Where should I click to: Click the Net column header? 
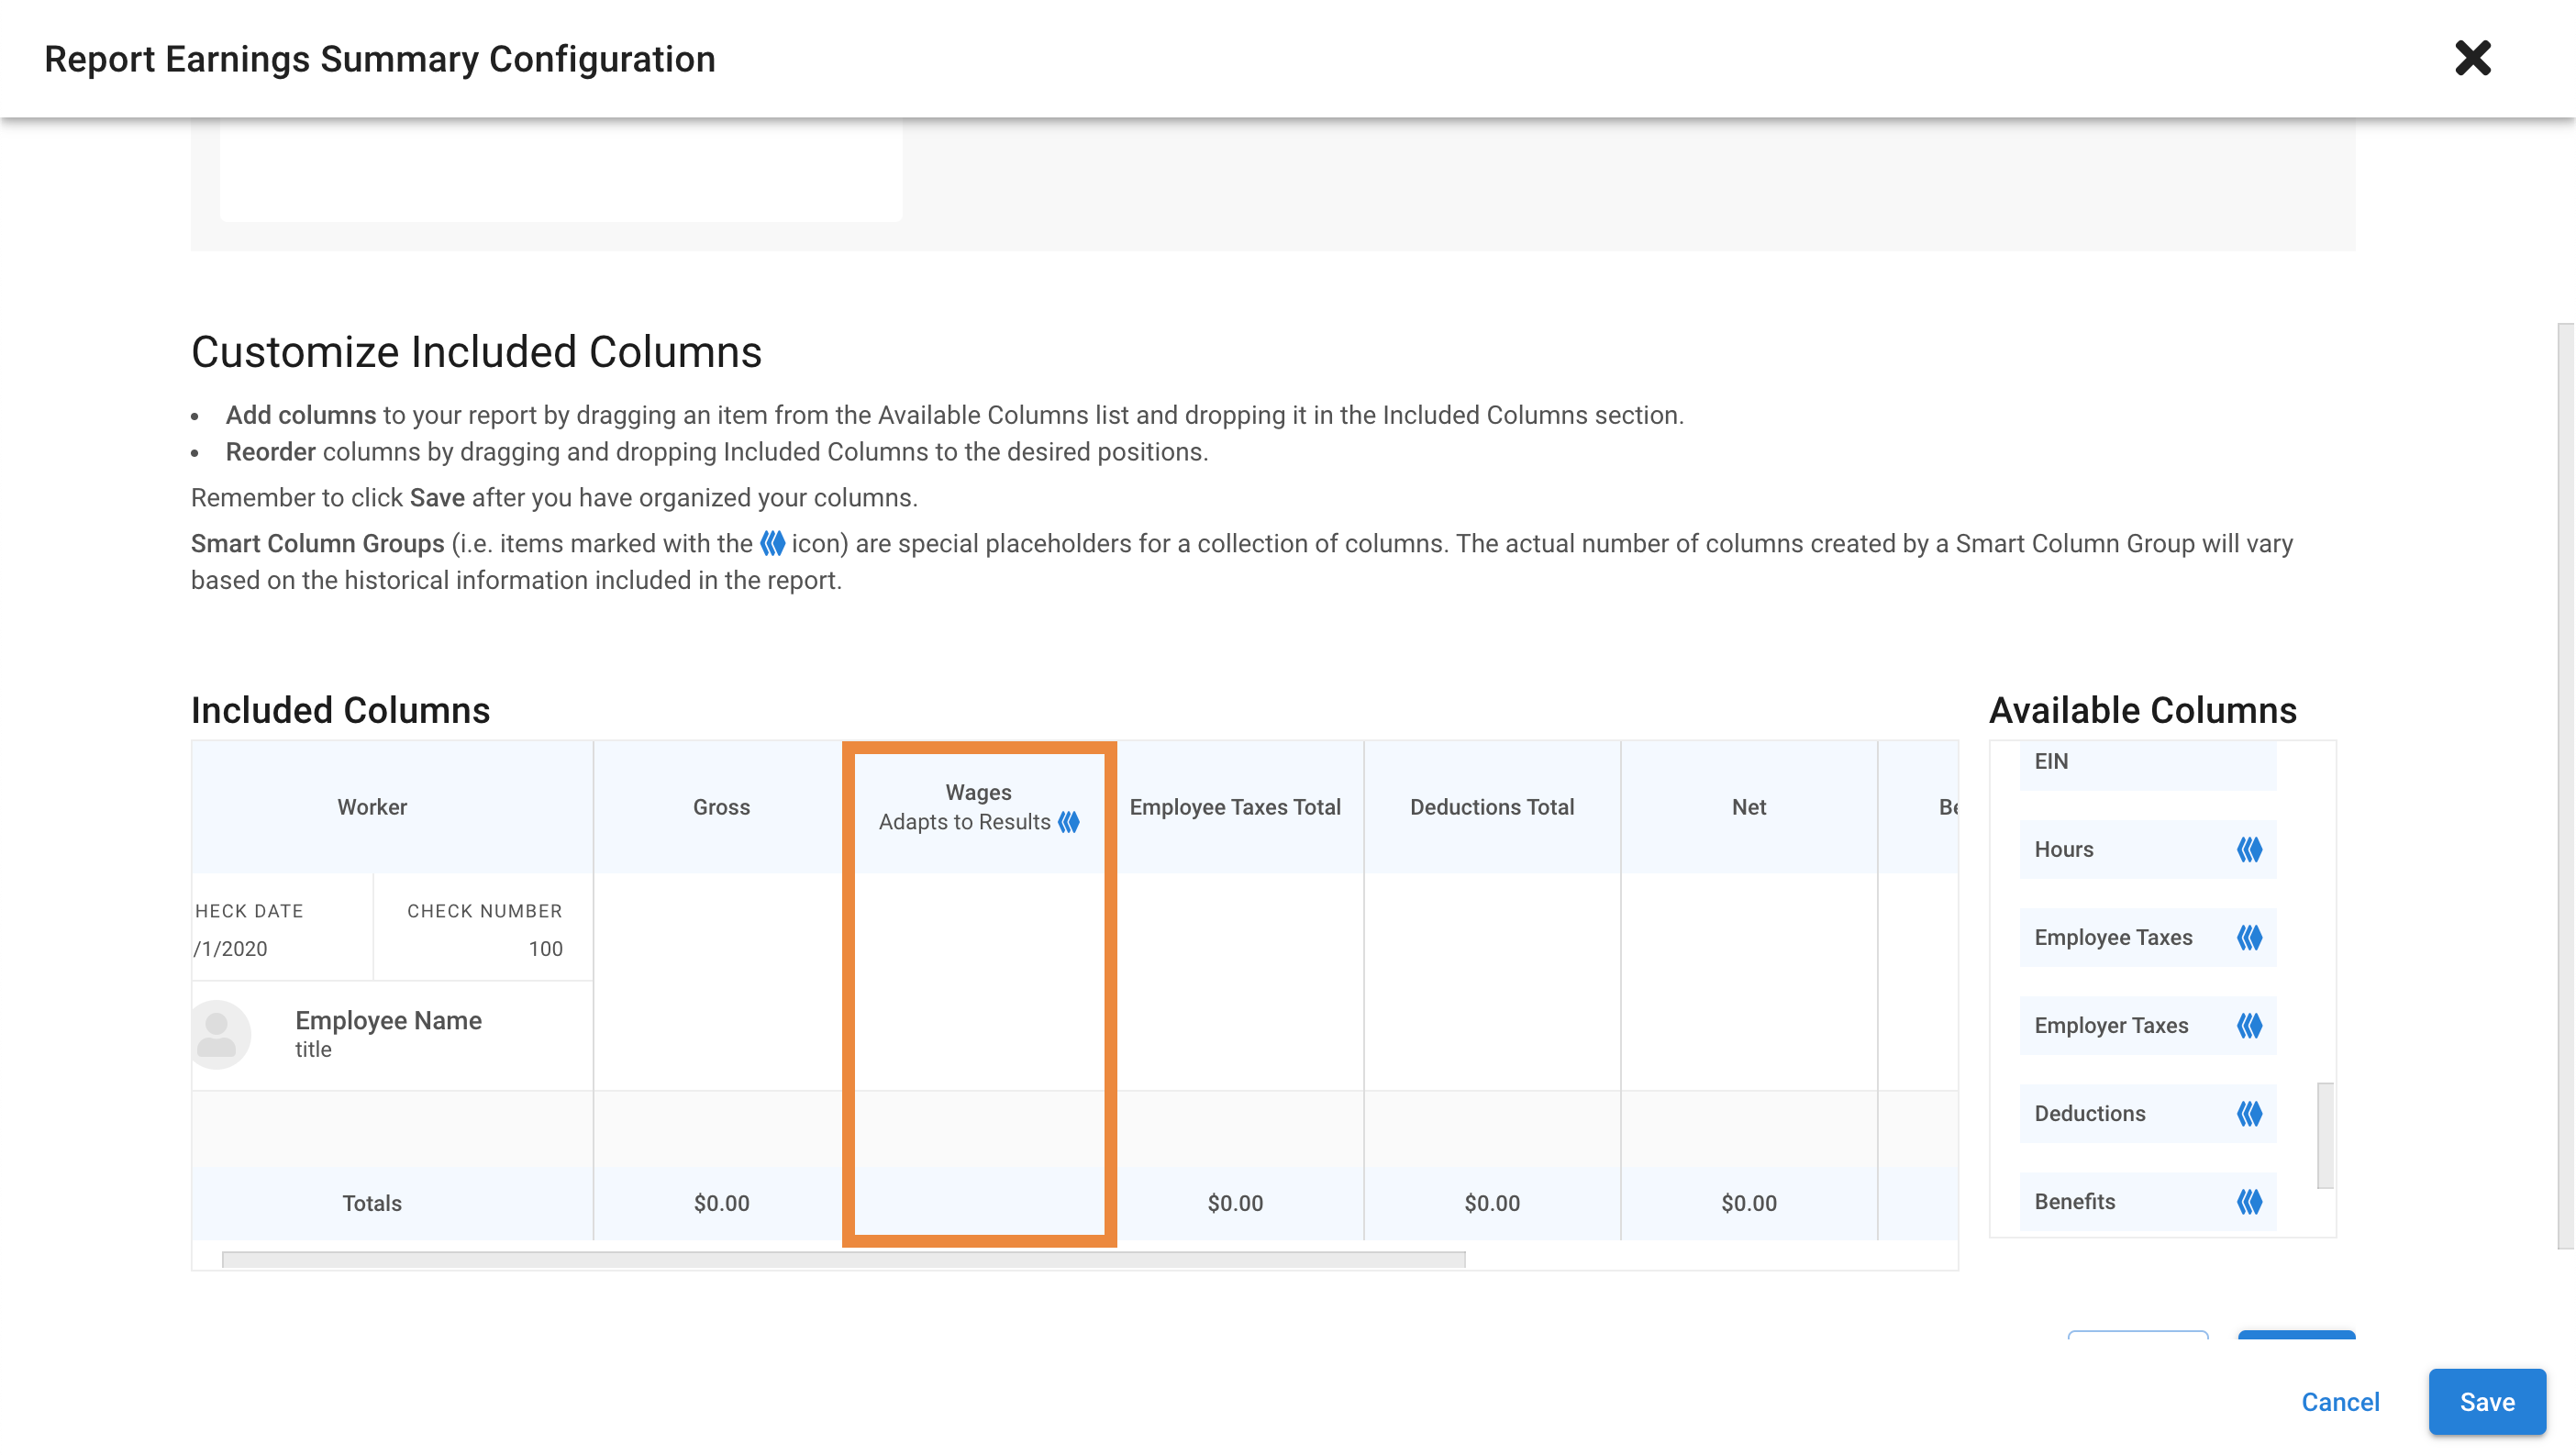click(x=1748, y=807)
